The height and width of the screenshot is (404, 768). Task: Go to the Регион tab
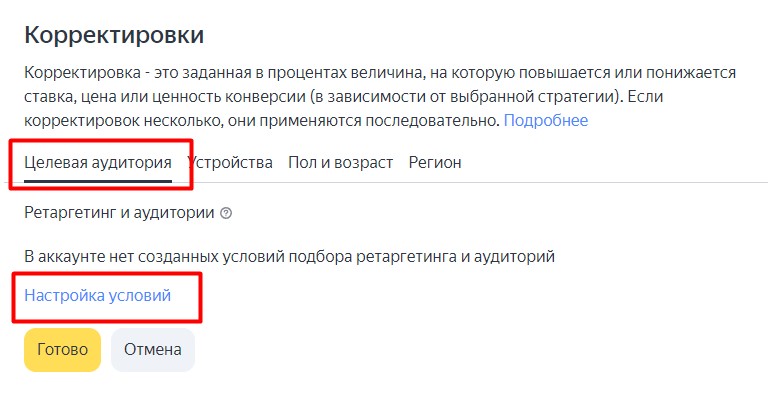435,162
